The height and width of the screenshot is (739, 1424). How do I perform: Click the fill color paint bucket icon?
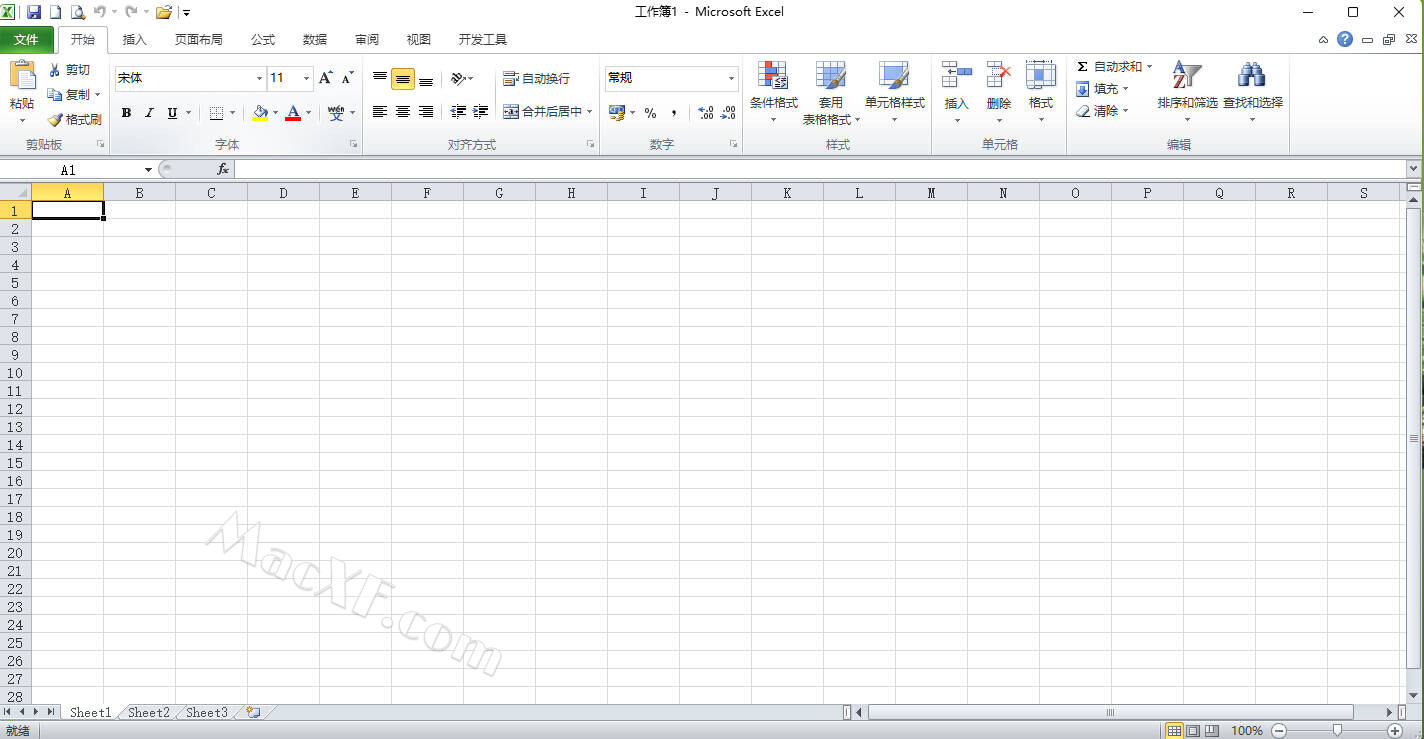point(260,113)
